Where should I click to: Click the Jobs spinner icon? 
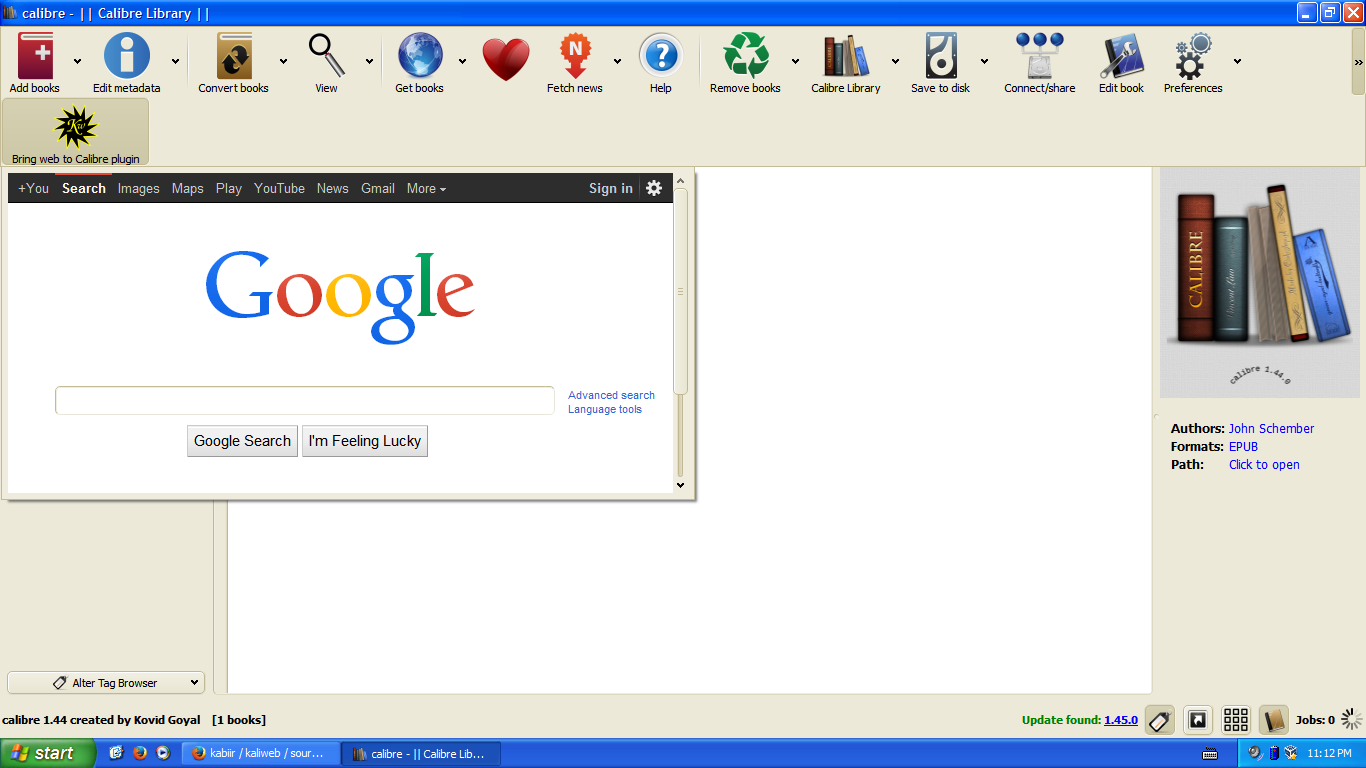click(1352, 719)
